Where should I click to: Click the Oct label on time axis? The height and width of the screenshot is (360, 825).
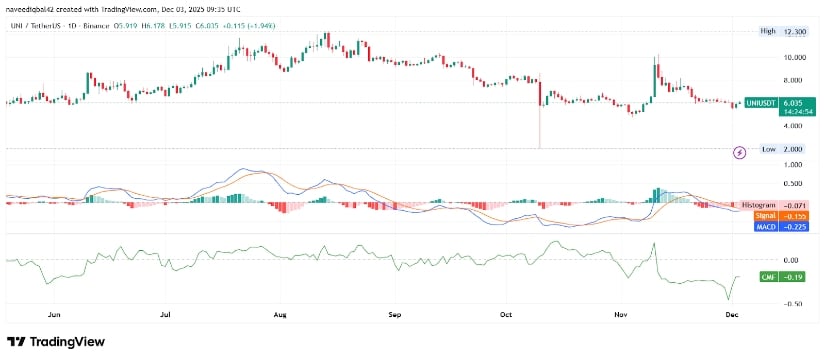(506, 315)
